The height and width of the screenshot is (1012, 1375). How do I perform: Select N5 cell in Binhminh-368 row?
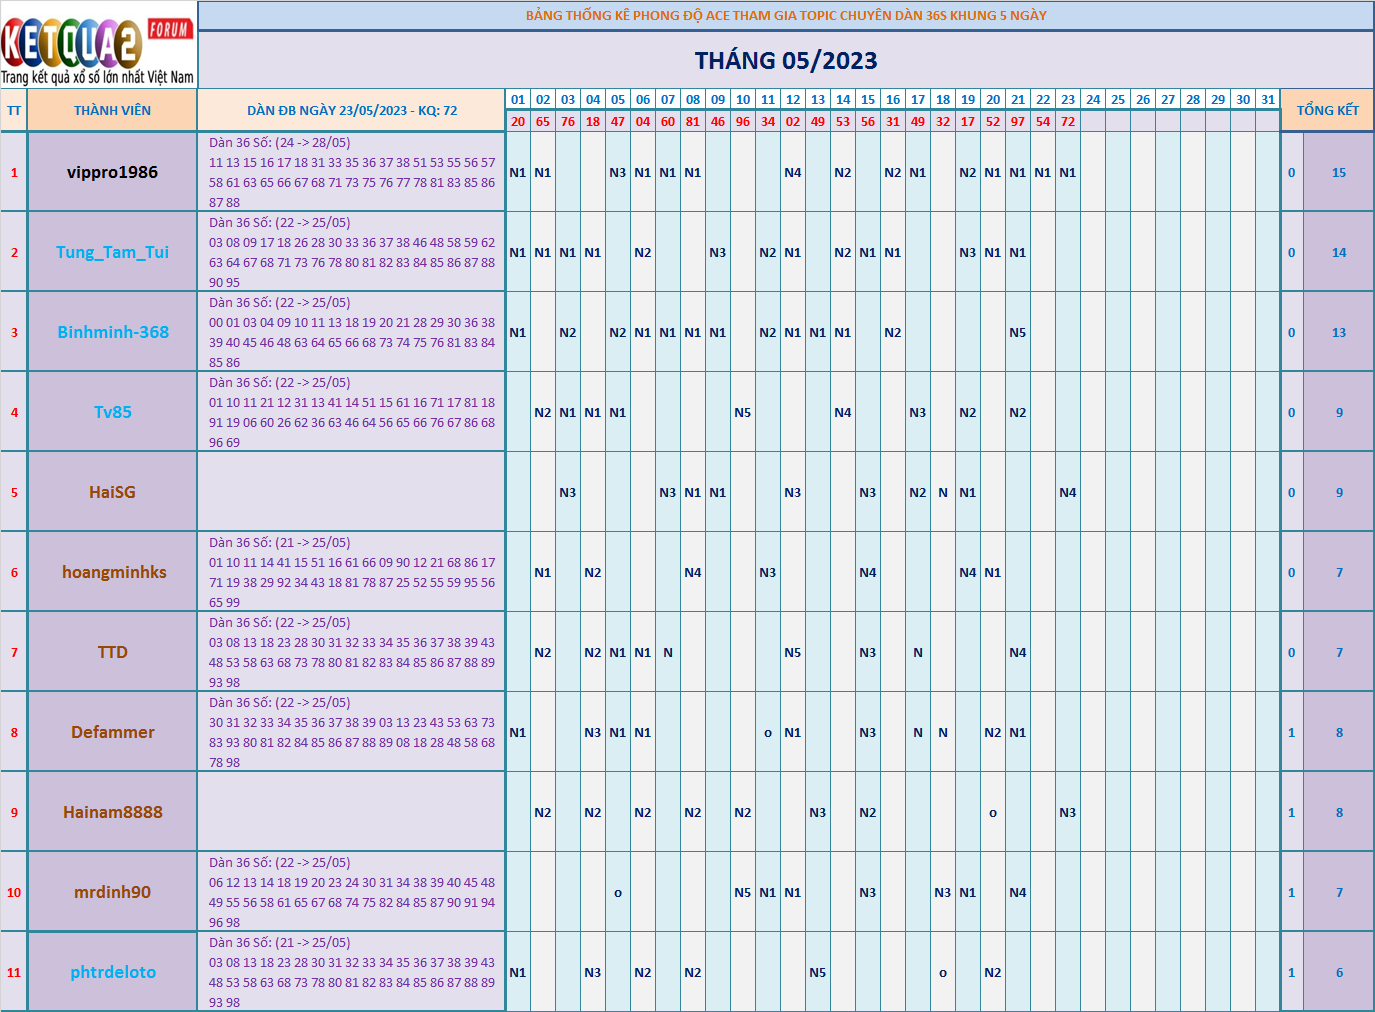[x=1018, y=332]
